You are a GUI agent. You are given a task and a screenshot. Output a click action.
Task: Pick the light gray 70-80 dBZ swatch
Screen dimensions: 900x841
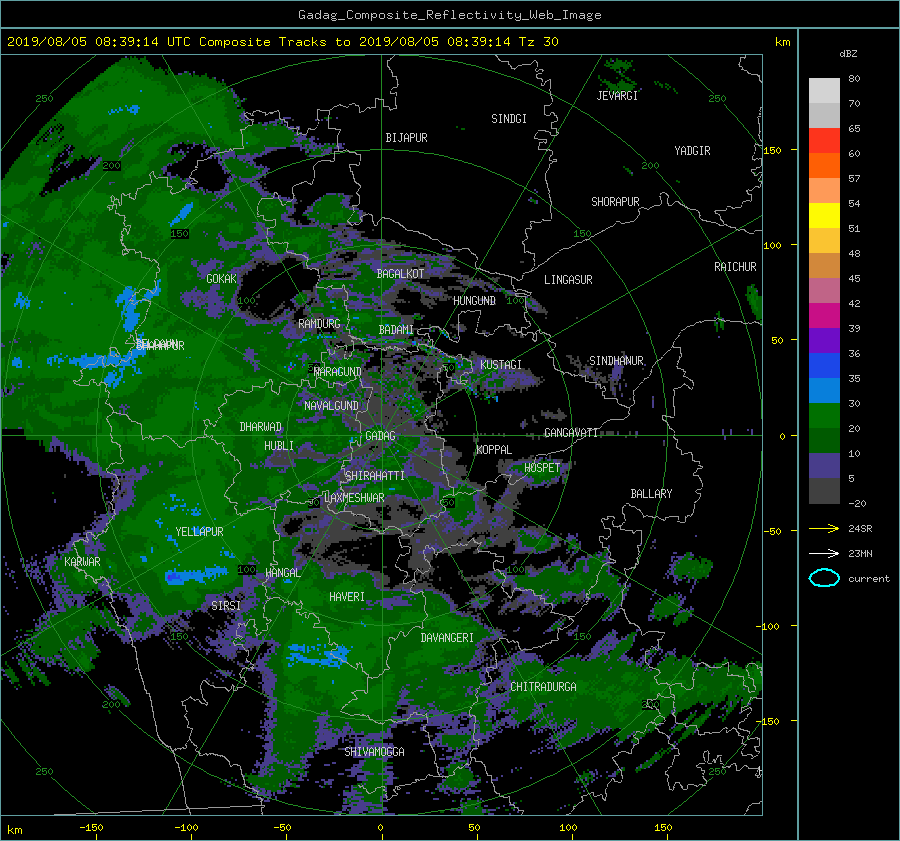(824, 91)
